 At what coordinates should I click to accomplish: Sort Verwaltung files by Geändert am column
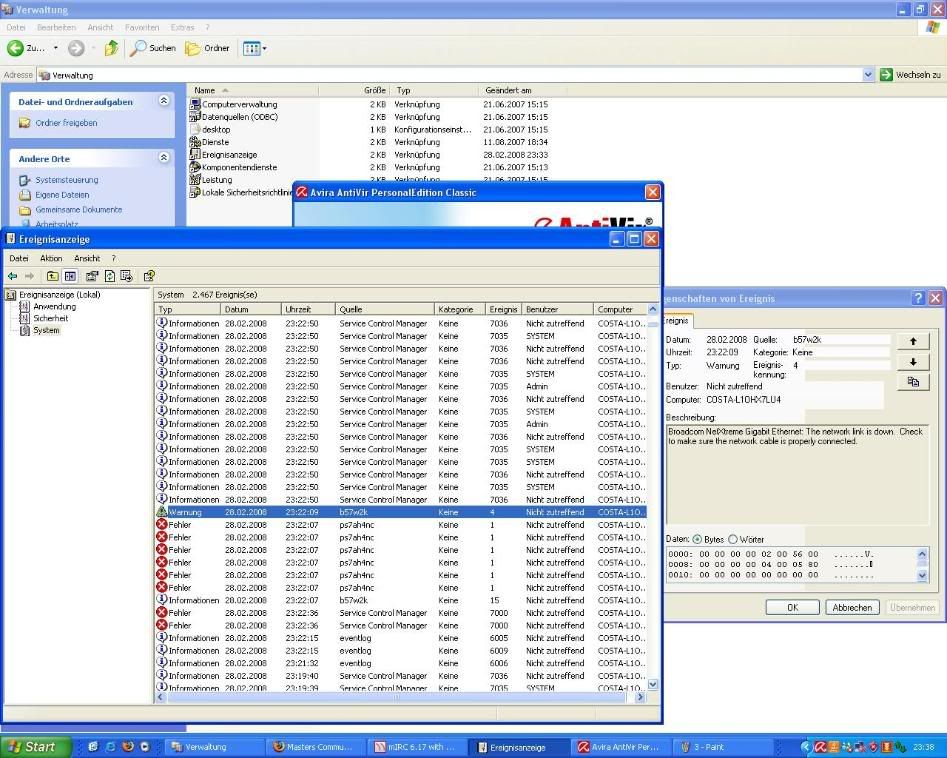pyautogui.click(x=522, y=91)
